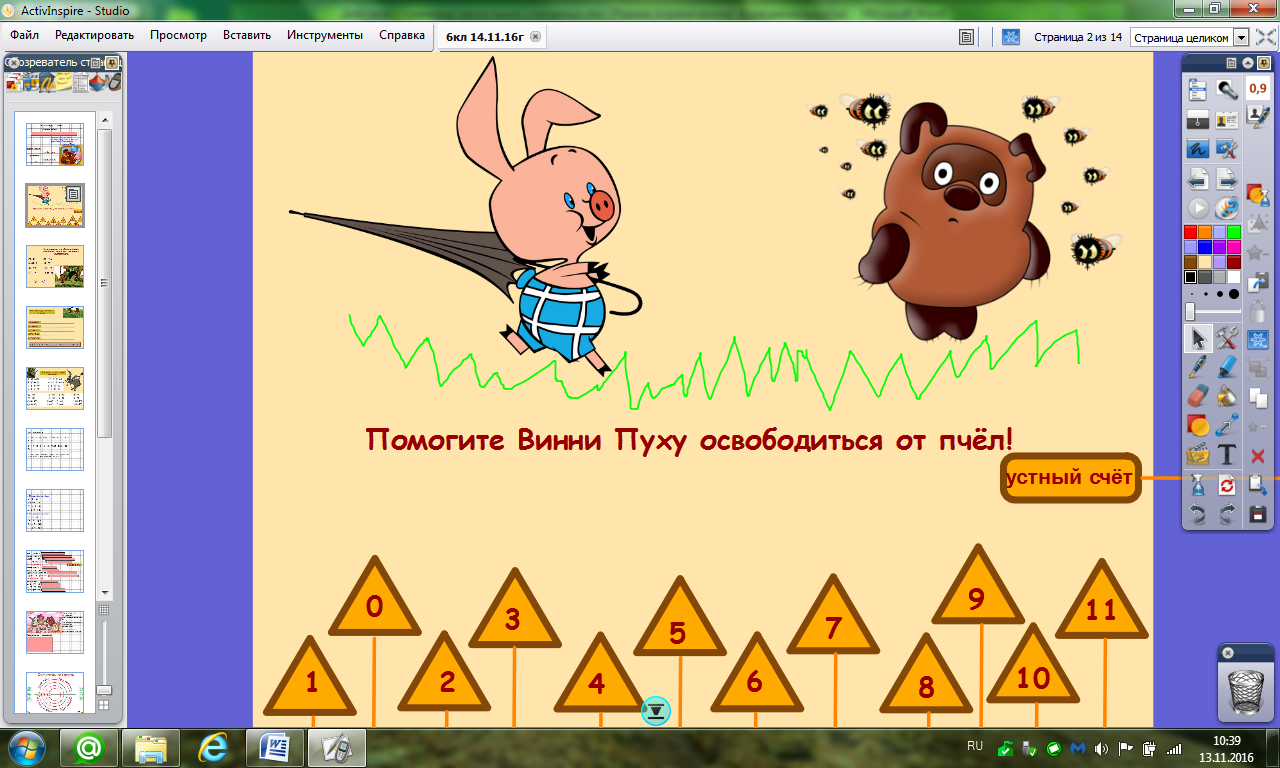This screenshot has width=1280, height=768.
Task: Click the Clear spray bottle icon
Action: 1198,486
